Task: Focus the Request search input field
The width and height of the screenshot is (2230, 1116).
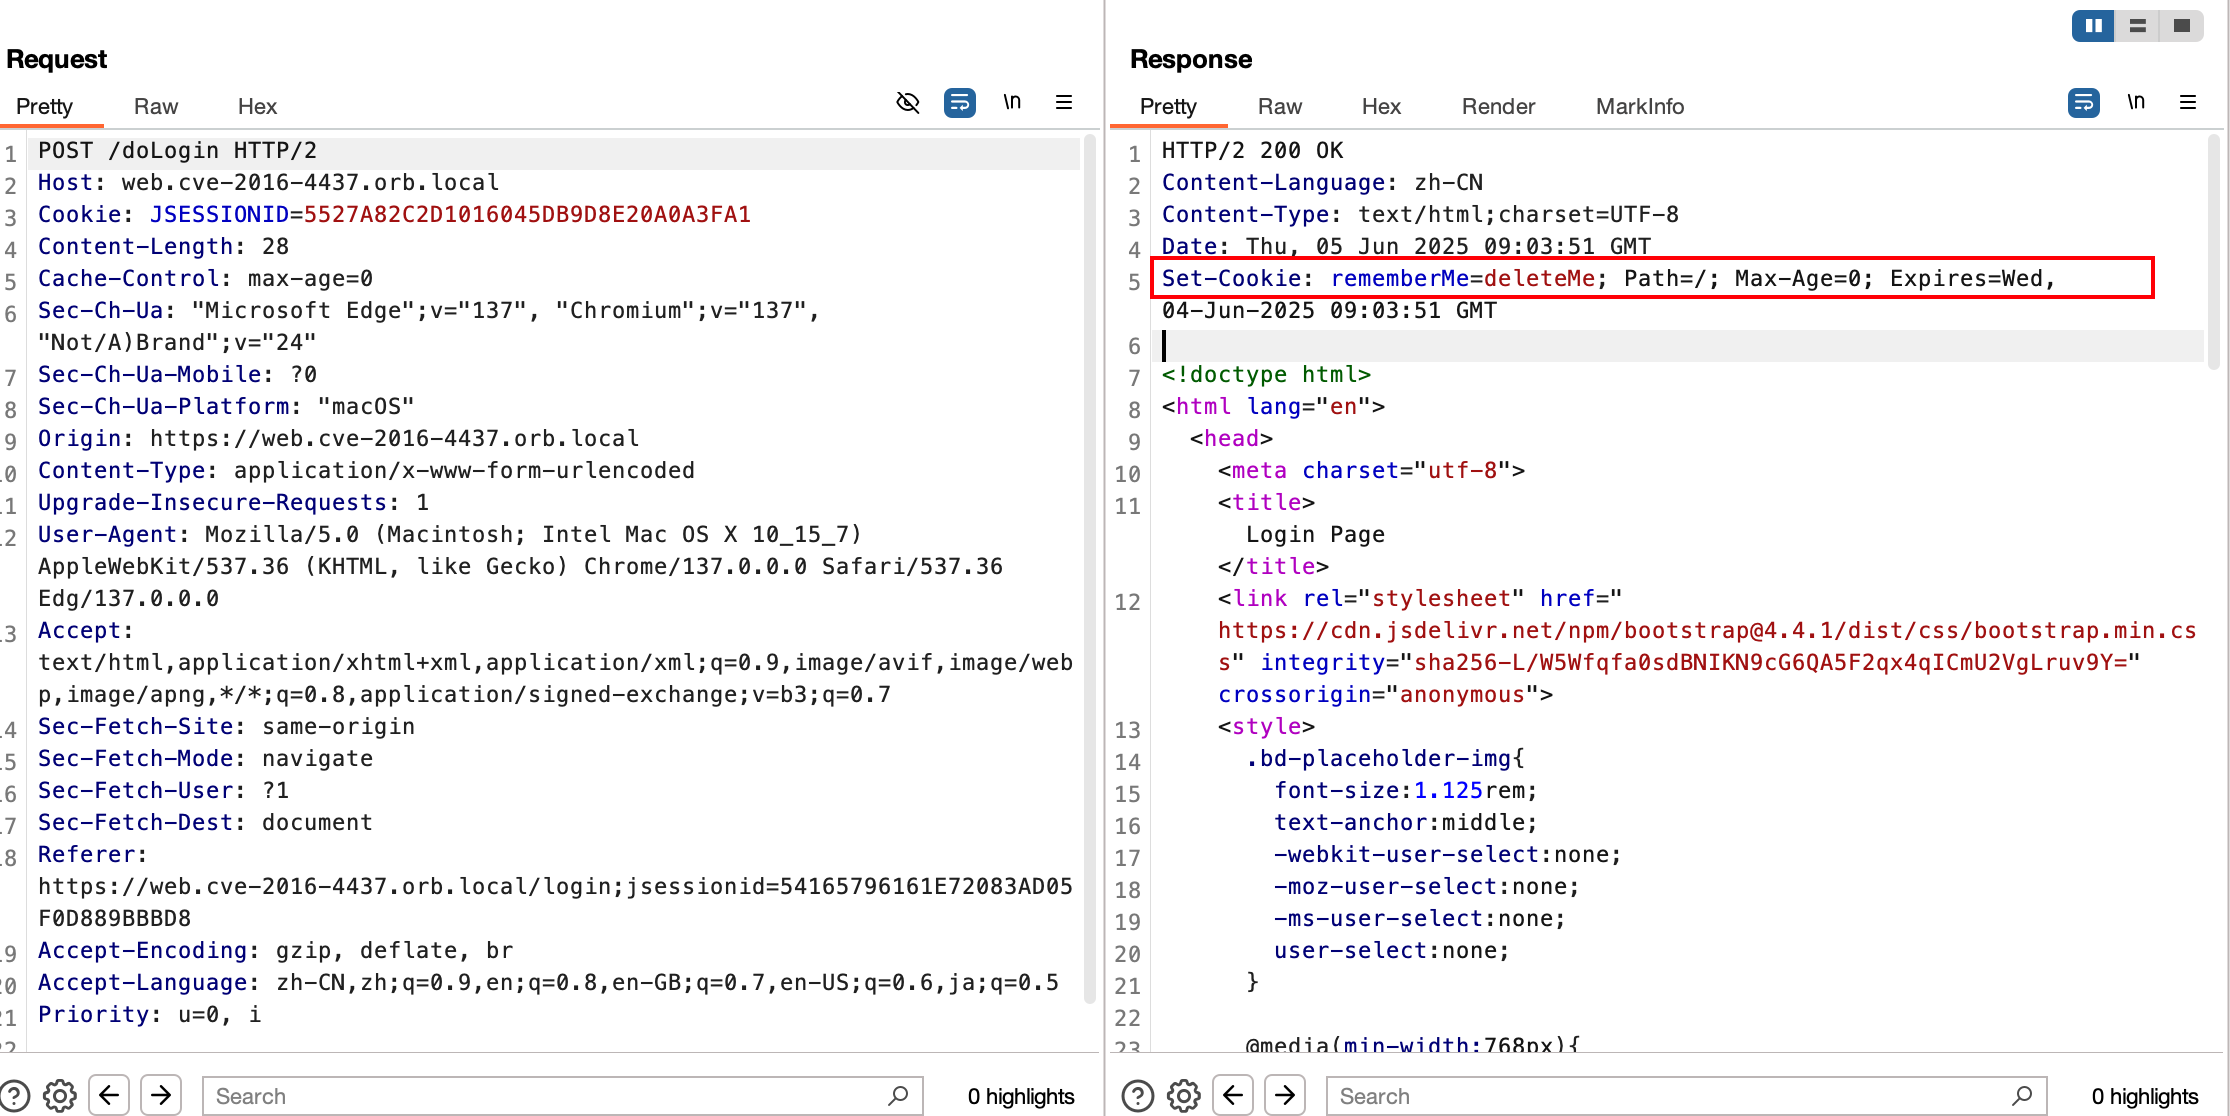Action: 562,1096
